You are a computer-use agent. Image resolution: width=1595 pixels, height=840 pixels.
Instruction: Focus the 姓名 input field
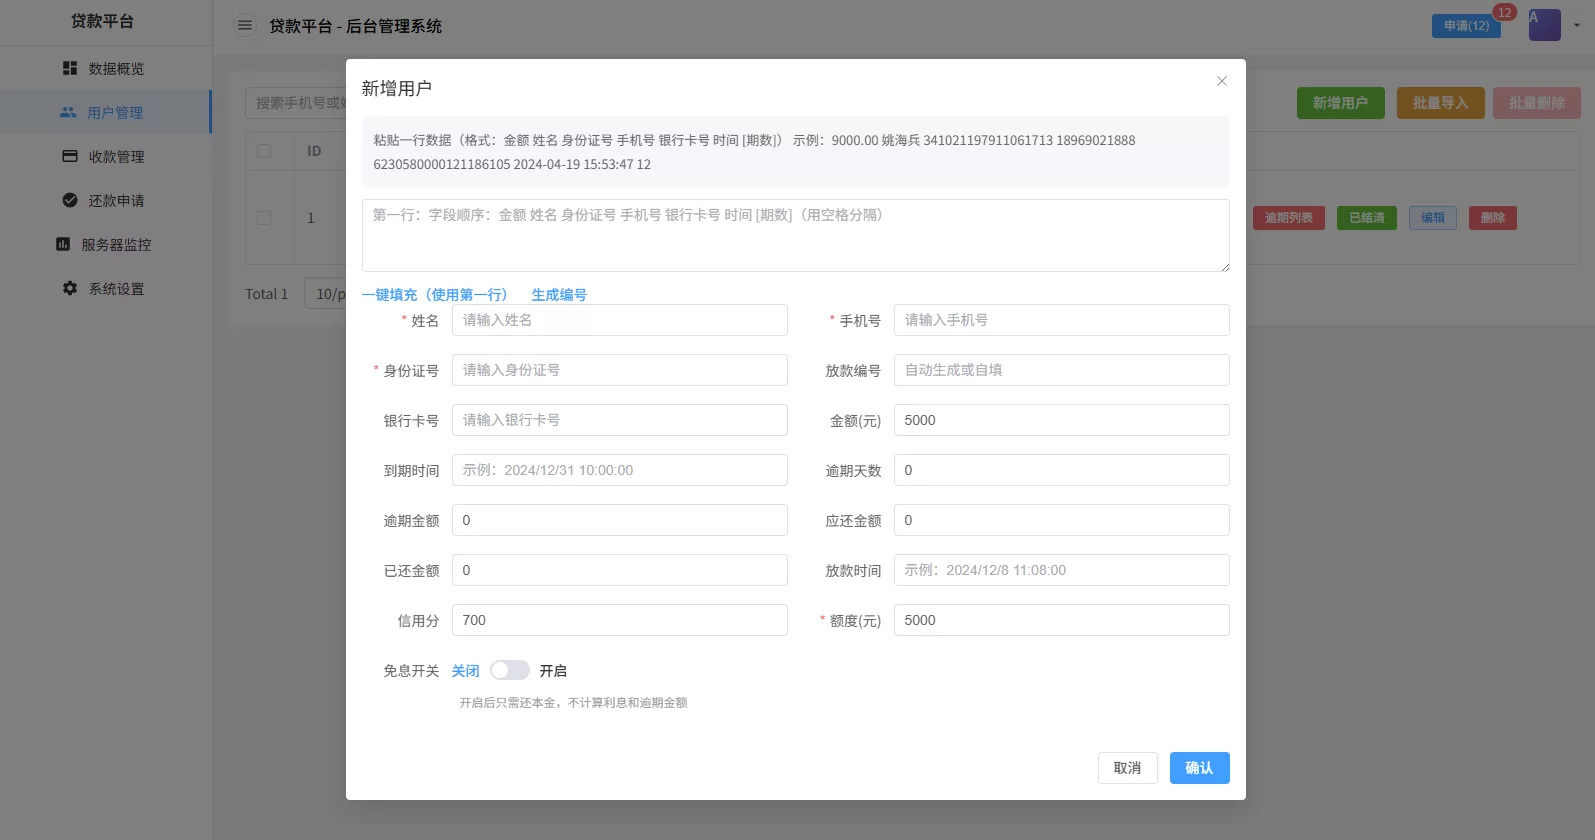619,320
